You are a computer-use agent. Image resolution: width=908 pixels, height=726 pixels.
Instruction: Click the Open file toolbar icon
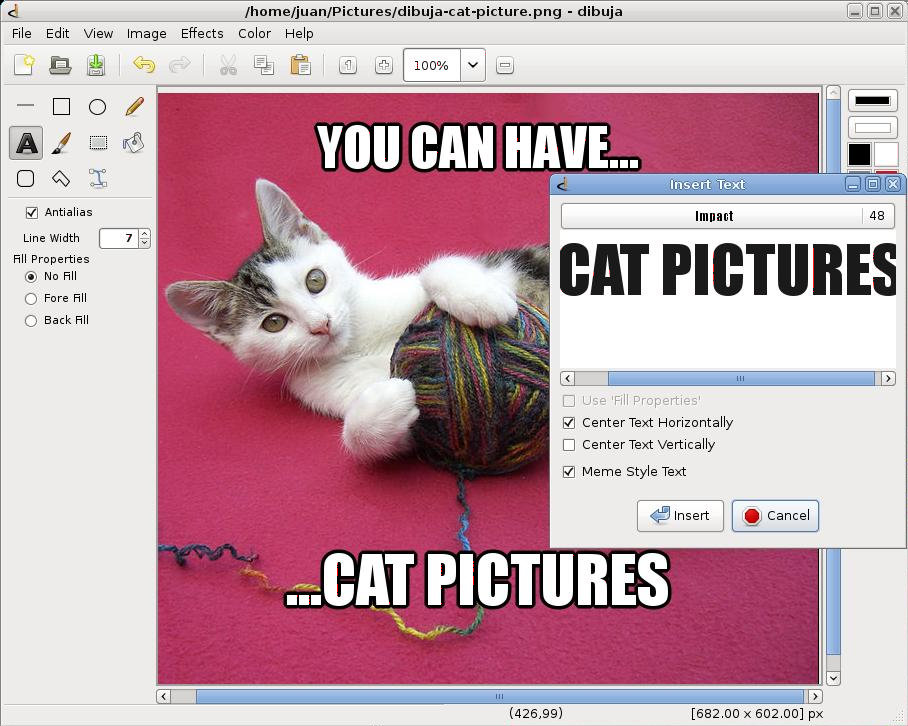point(60,65)
